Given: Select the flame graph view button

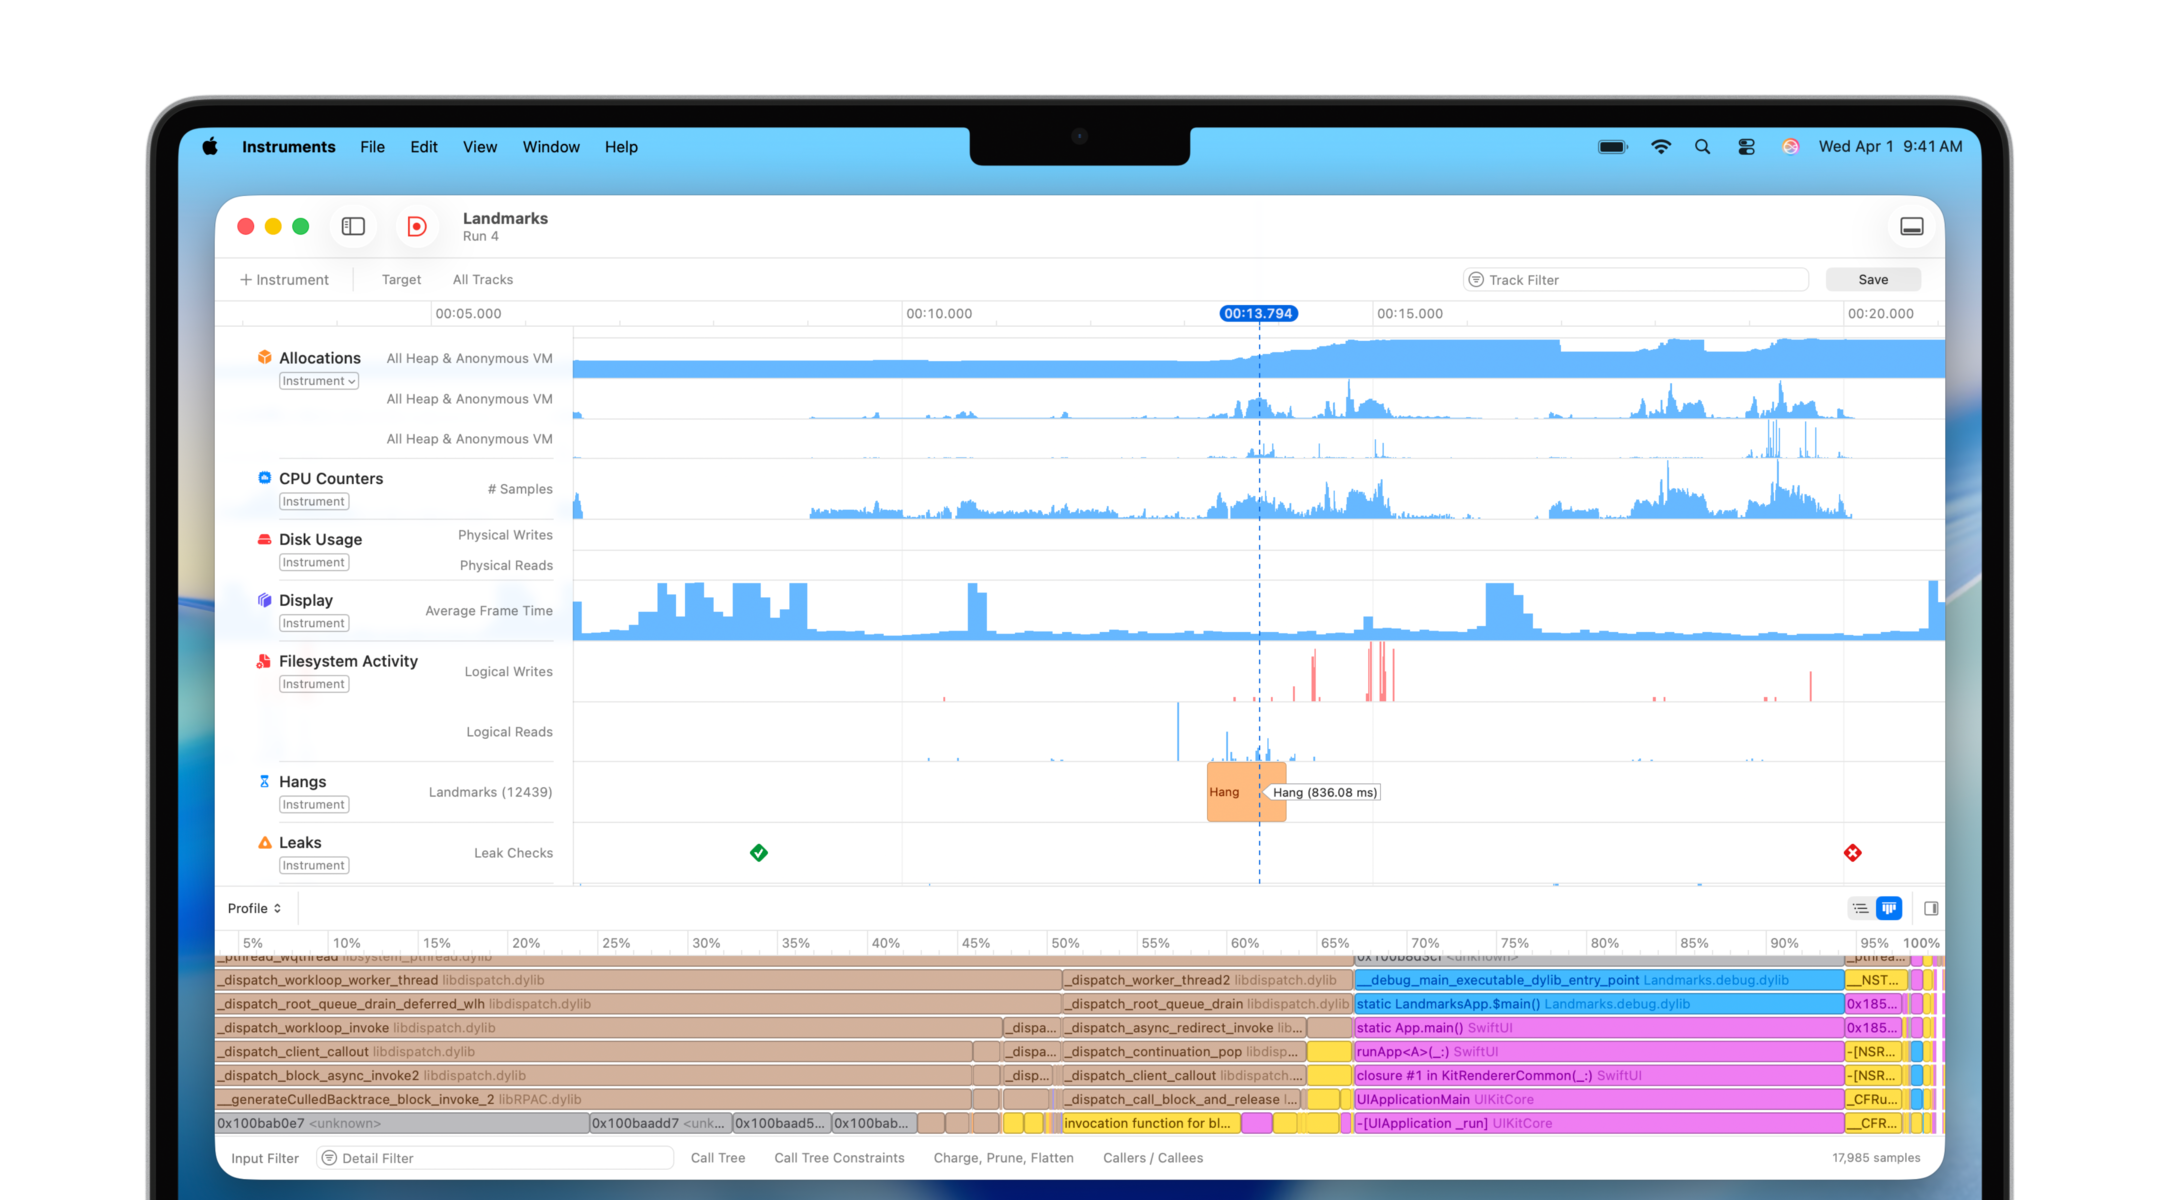Looking at the screenshot, I should tap(1888, 908).
